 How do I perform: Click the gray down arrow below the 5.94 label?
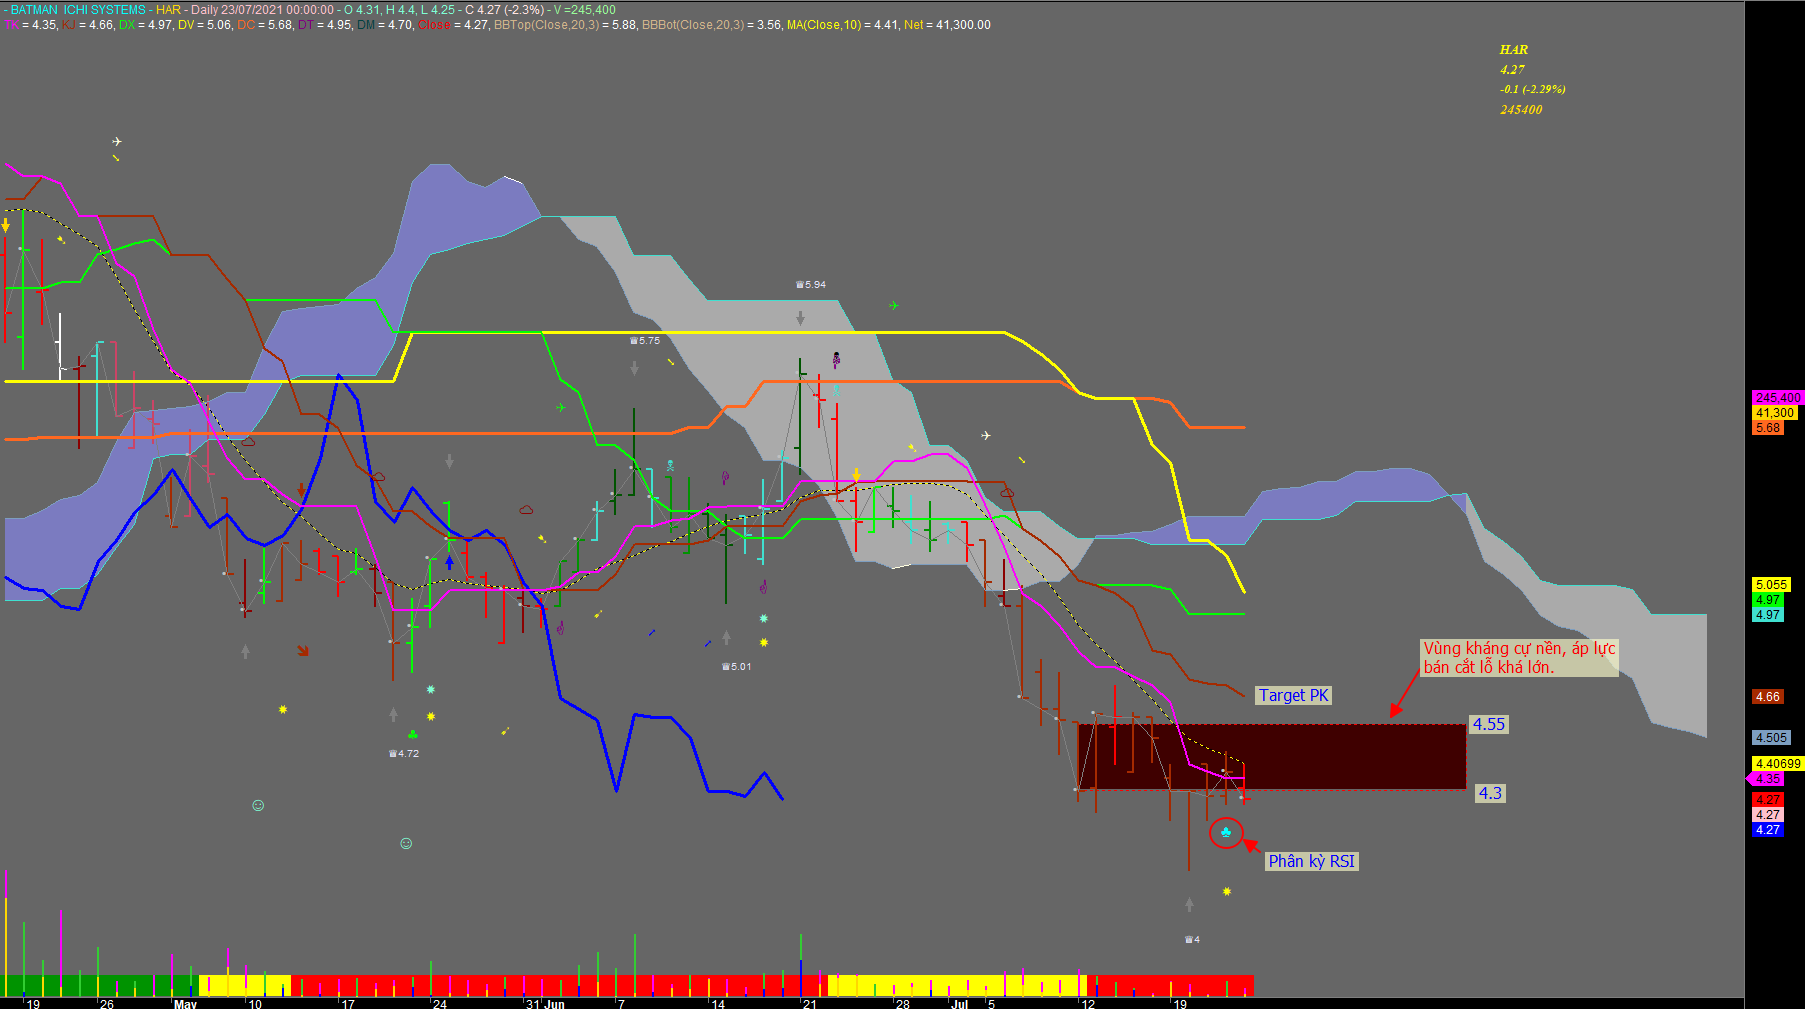[x=800, y=318]
